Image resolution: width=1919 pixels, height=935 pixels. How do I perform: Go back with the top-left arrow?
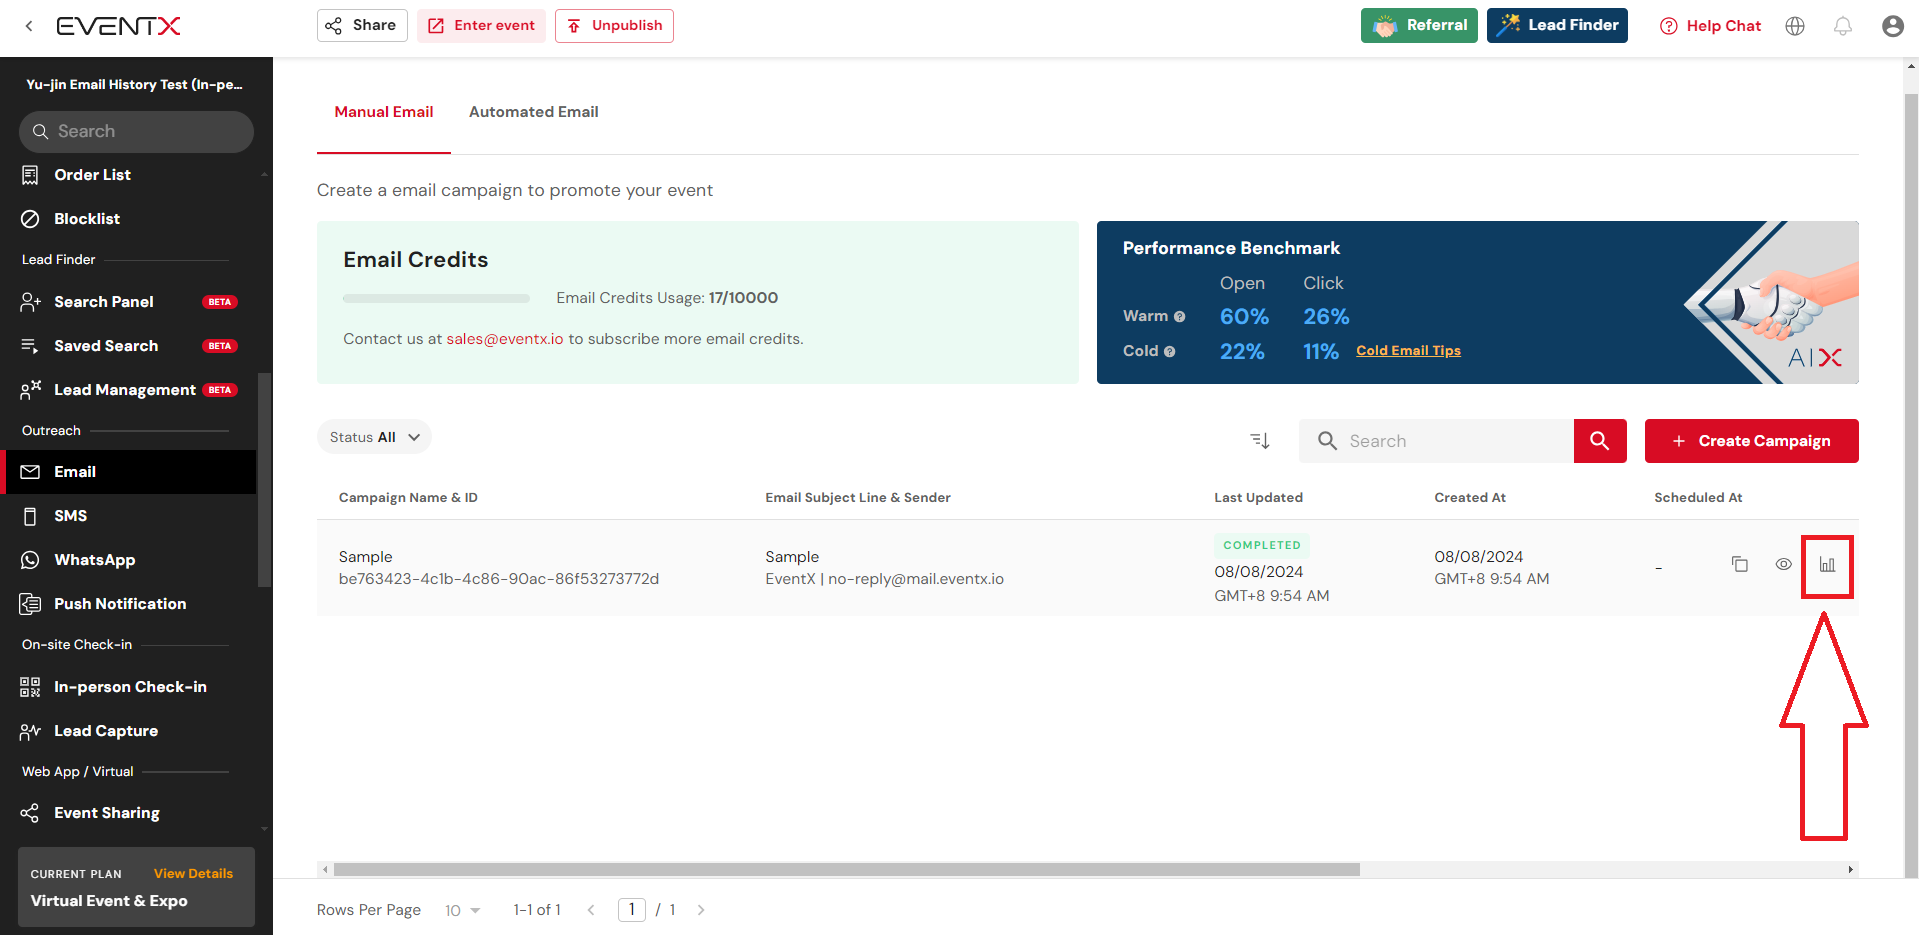tap(29, 26)
